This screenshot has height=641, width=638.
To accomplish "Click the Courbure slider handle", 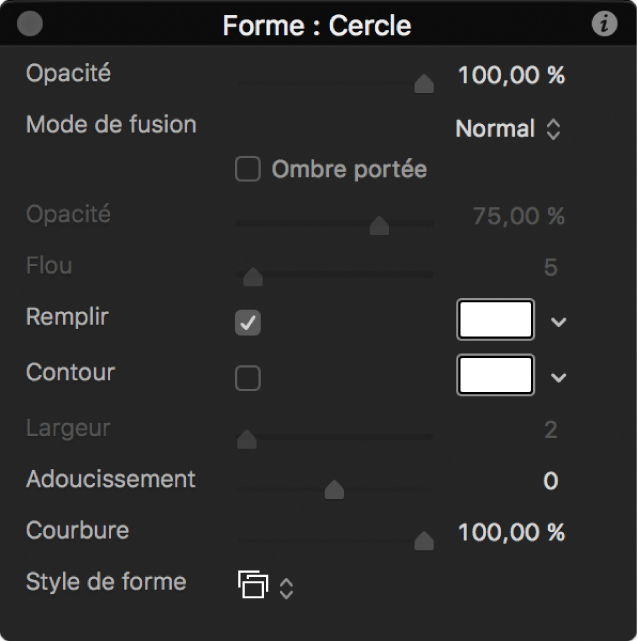I will click(x=424, y=541).
